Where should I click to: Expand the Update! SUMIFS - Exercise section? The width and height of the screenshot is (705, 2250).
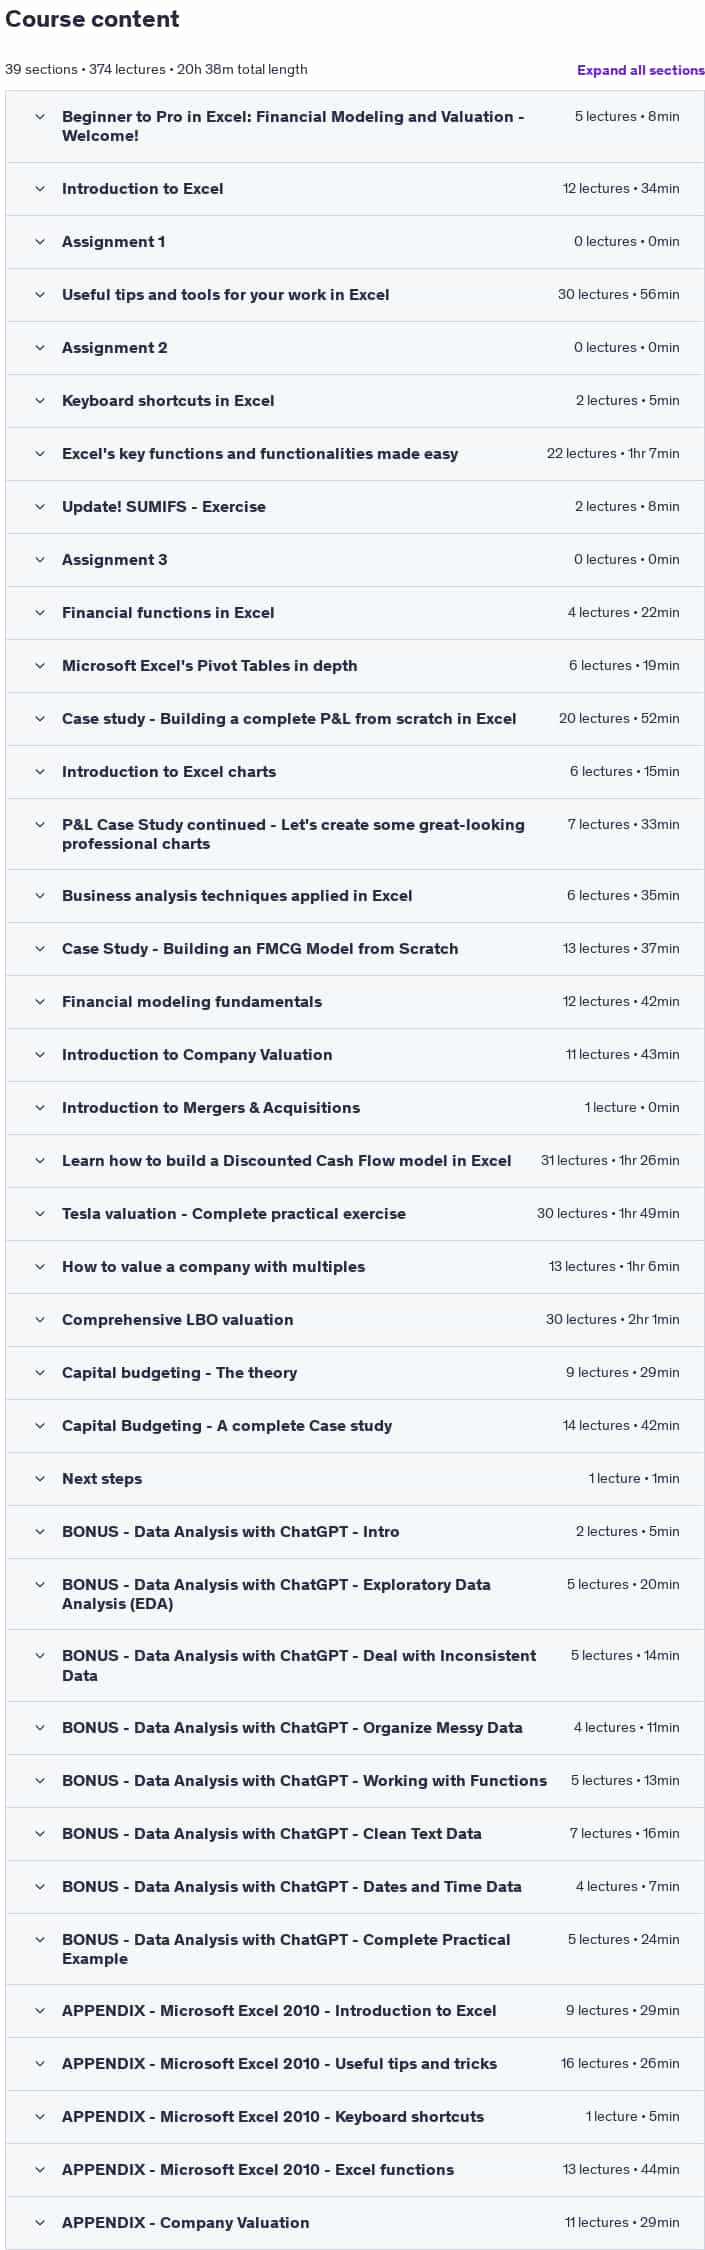(355, 506)
